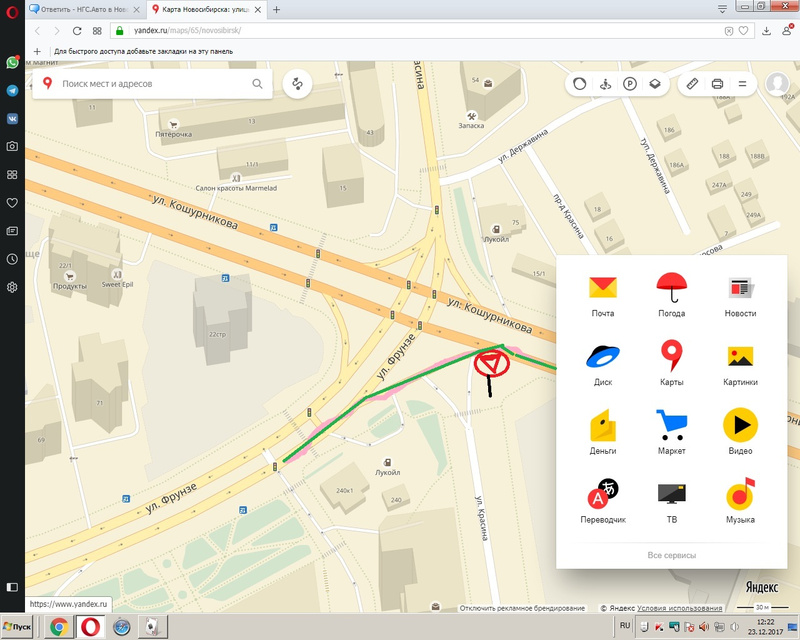Open the Opera main menu
Viewport: 800px width, 640px height.
click(11, 9)
